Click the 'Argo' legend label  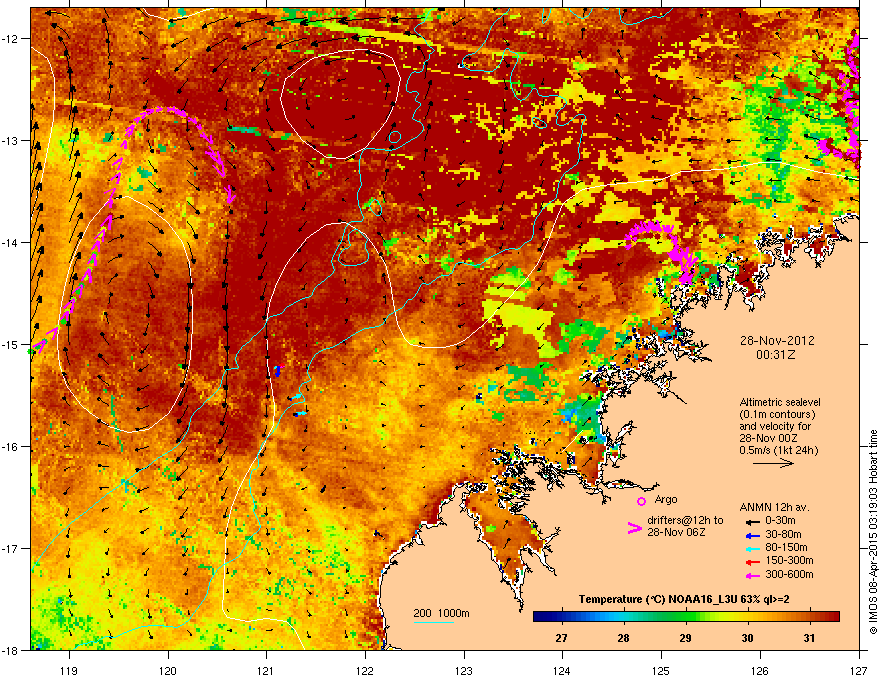666,500
